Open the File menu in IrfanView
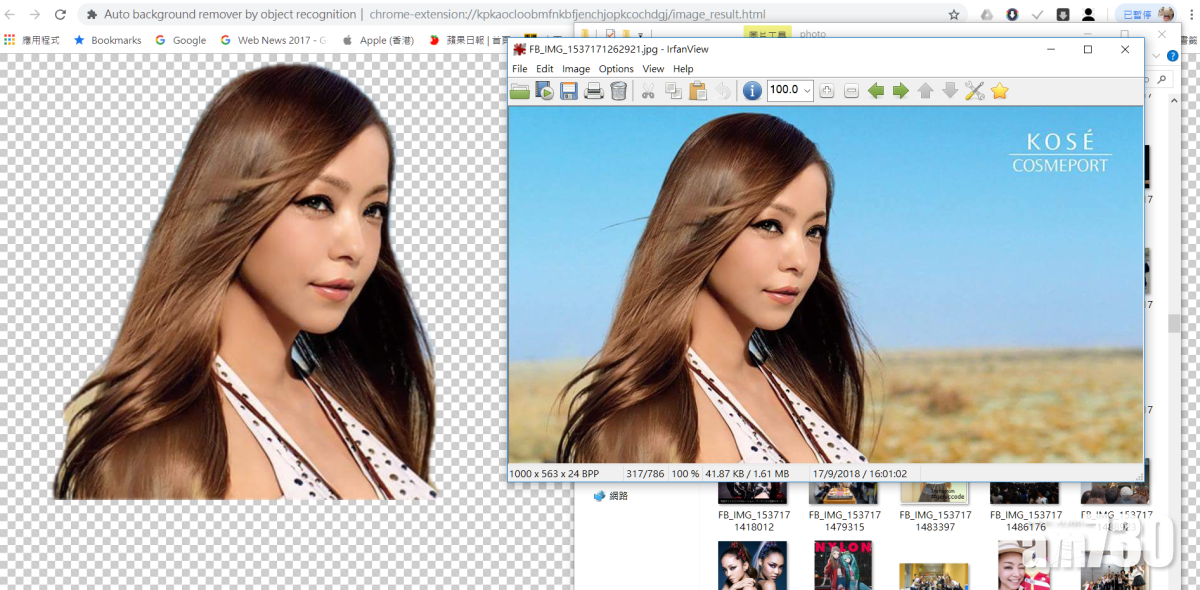This screenshot has width=1200, height=590. (520, 69)
